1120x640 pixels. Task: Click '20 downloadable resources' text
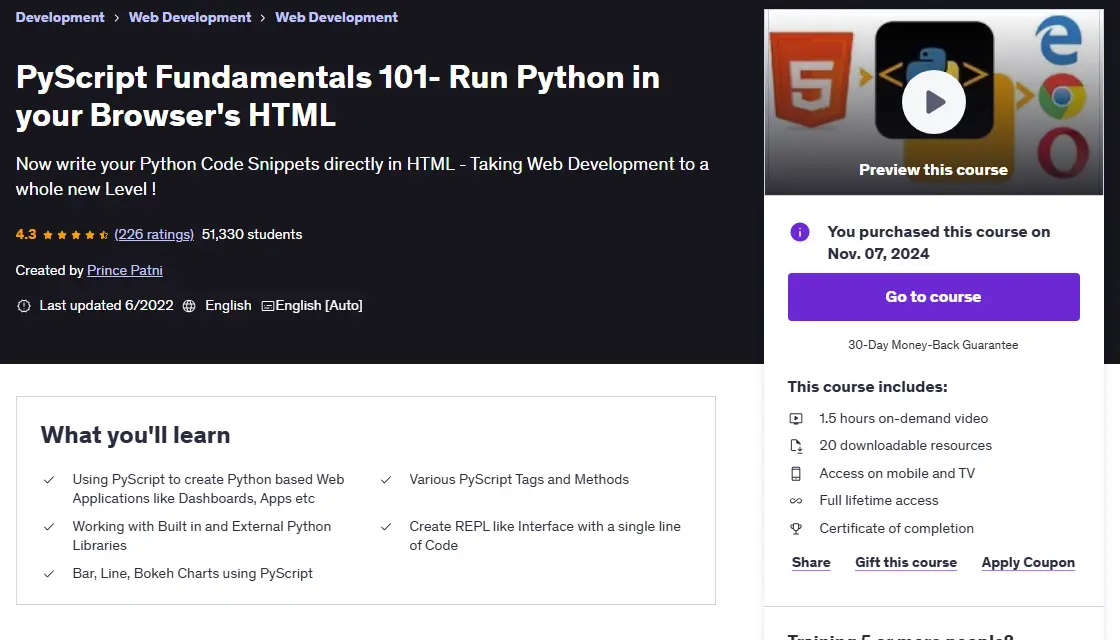coord(906,446)
